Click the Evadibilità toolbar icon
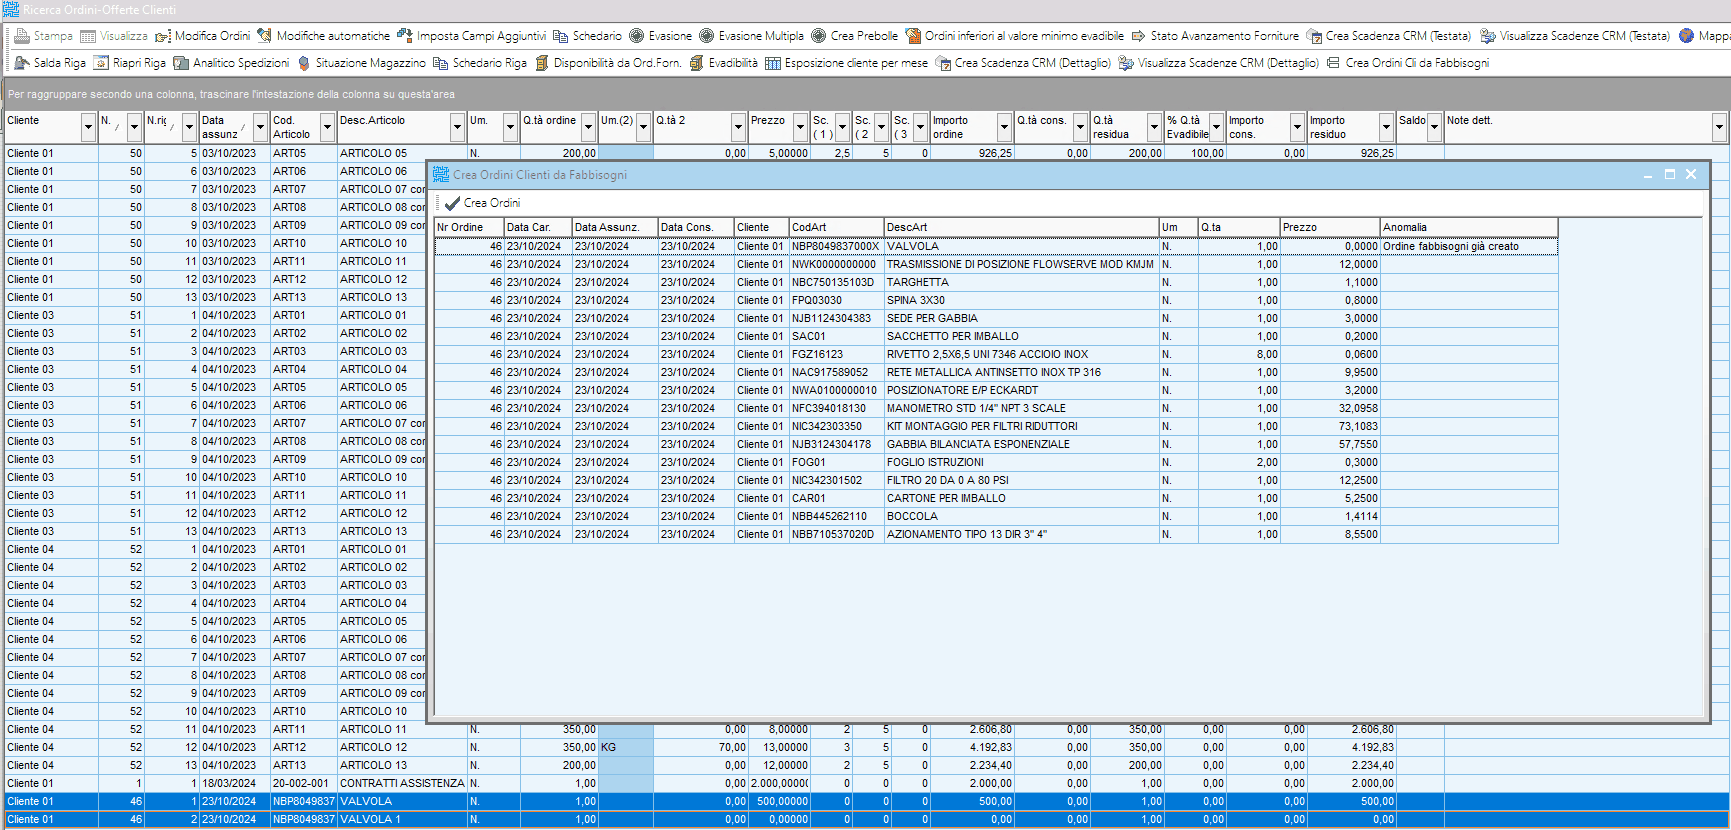This screenshot has width=1731, height=830. point(697,63)
